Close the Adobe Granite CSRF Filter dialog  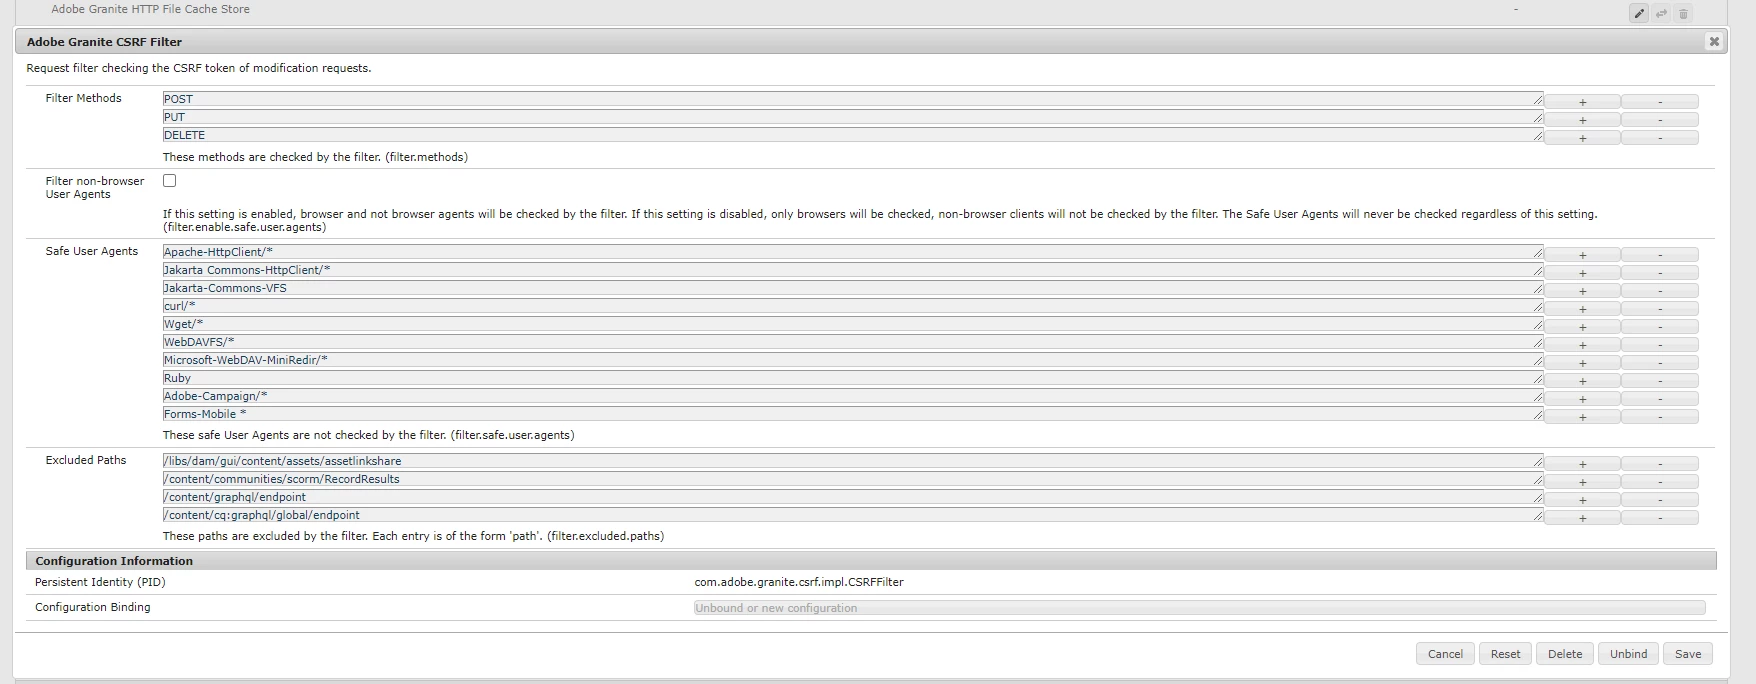[x=1714, y=41]
